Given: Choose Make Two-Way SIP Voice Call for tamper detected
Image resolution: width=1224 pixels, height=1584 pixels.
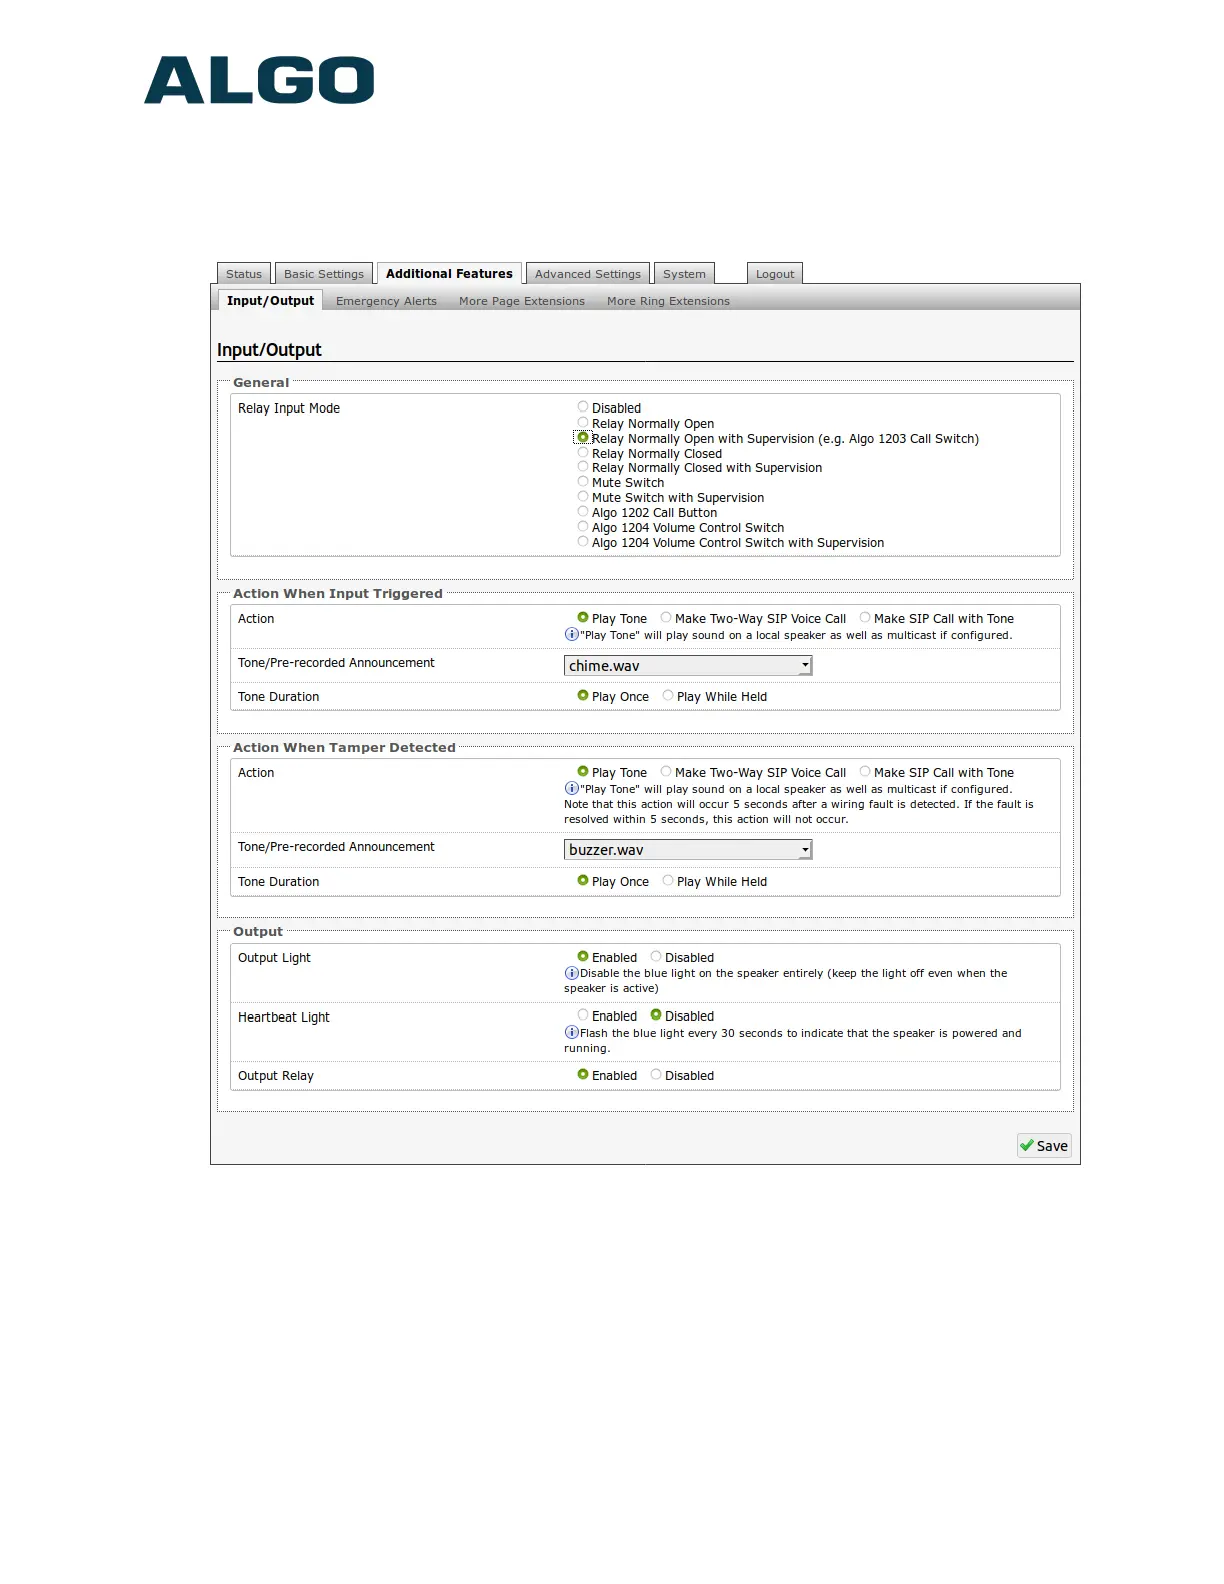Looking at the screenshot, I should click(666, 771).
